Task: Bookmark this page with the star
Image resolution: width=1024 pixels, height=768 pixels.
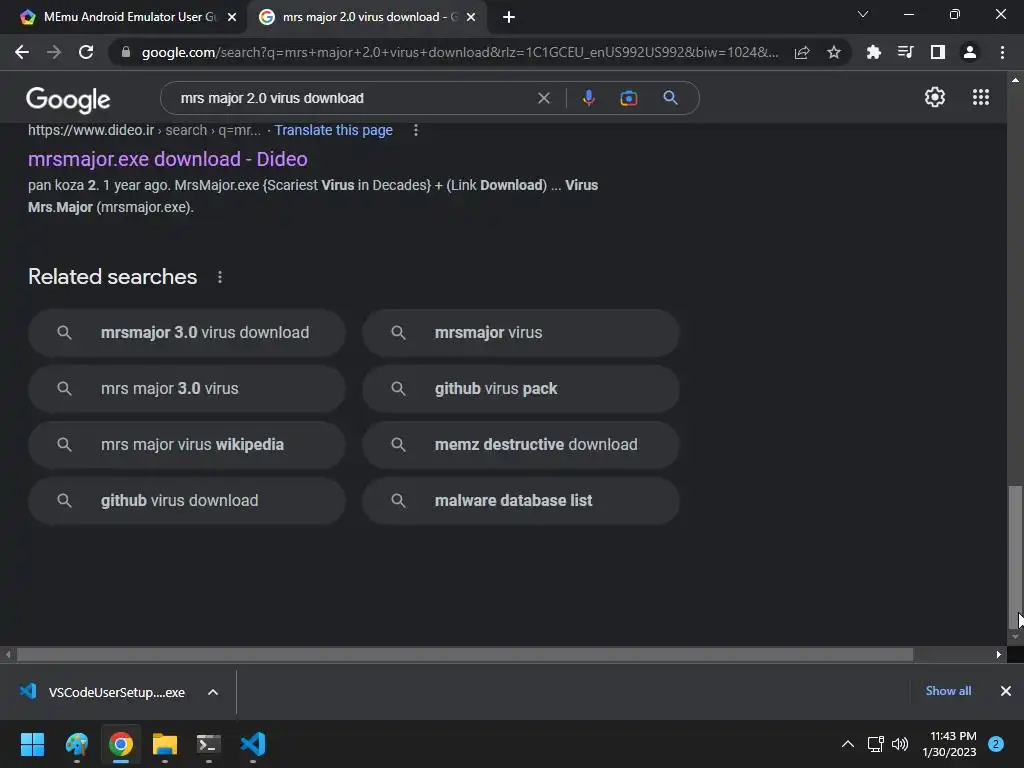Action: point(834,52)
